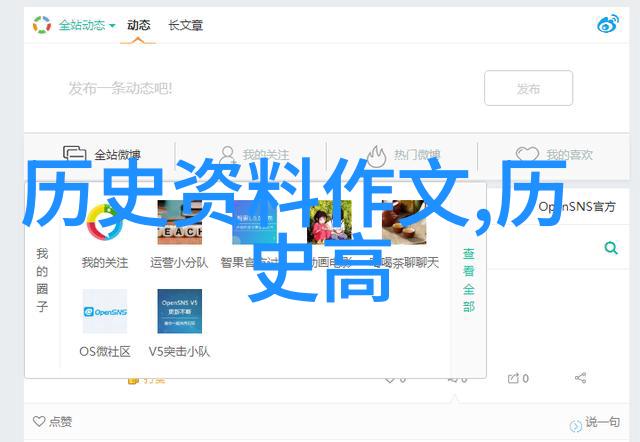Image resolution: width=640 pixels, height=442 pixels.
Task: Open the V5突击小队 circle thumbnail
Action: pos(179,312)
